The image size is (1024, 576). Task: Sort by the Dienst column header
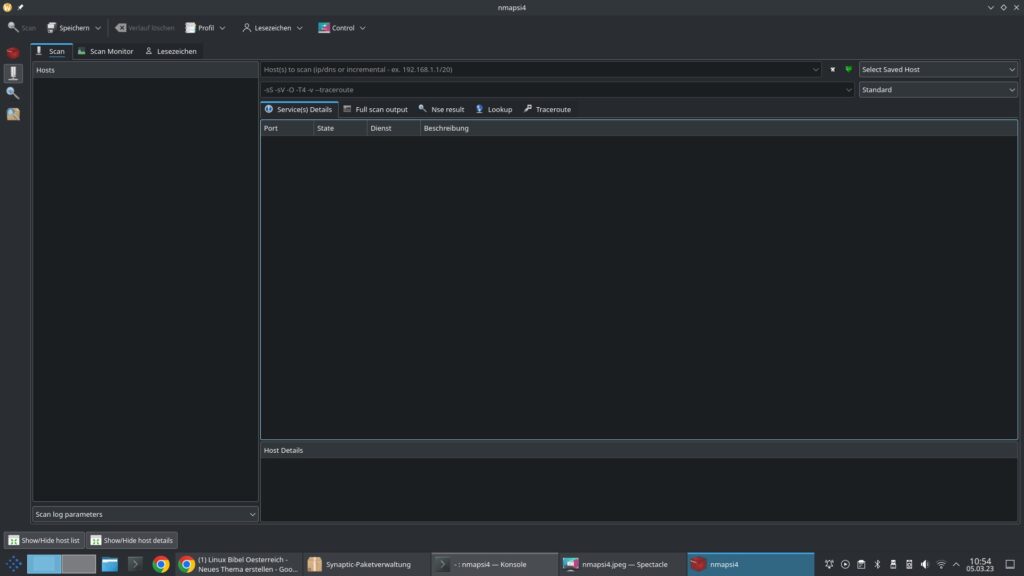(394, 128)
